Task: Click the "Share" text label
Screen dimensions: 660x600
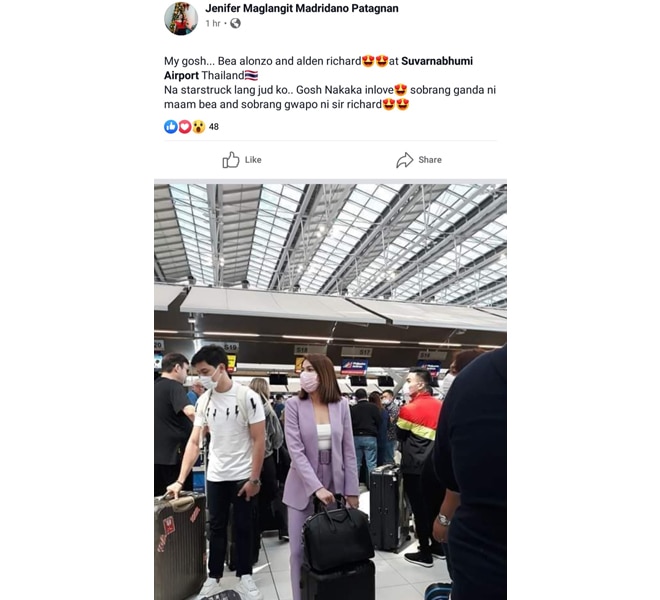Action: point(430,160)
